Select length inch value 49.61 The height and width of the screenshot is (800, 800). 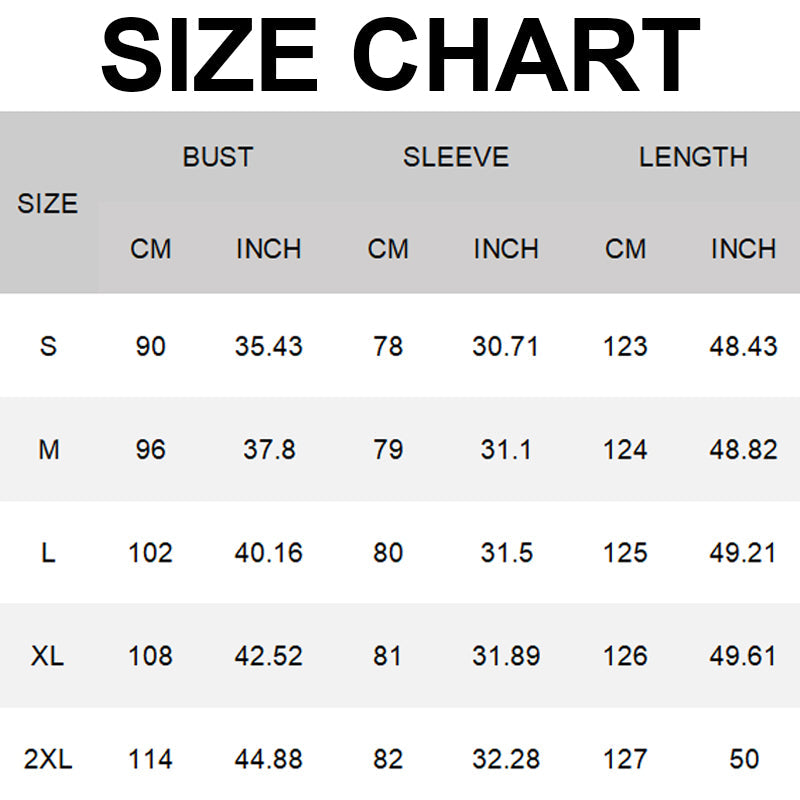743,656
